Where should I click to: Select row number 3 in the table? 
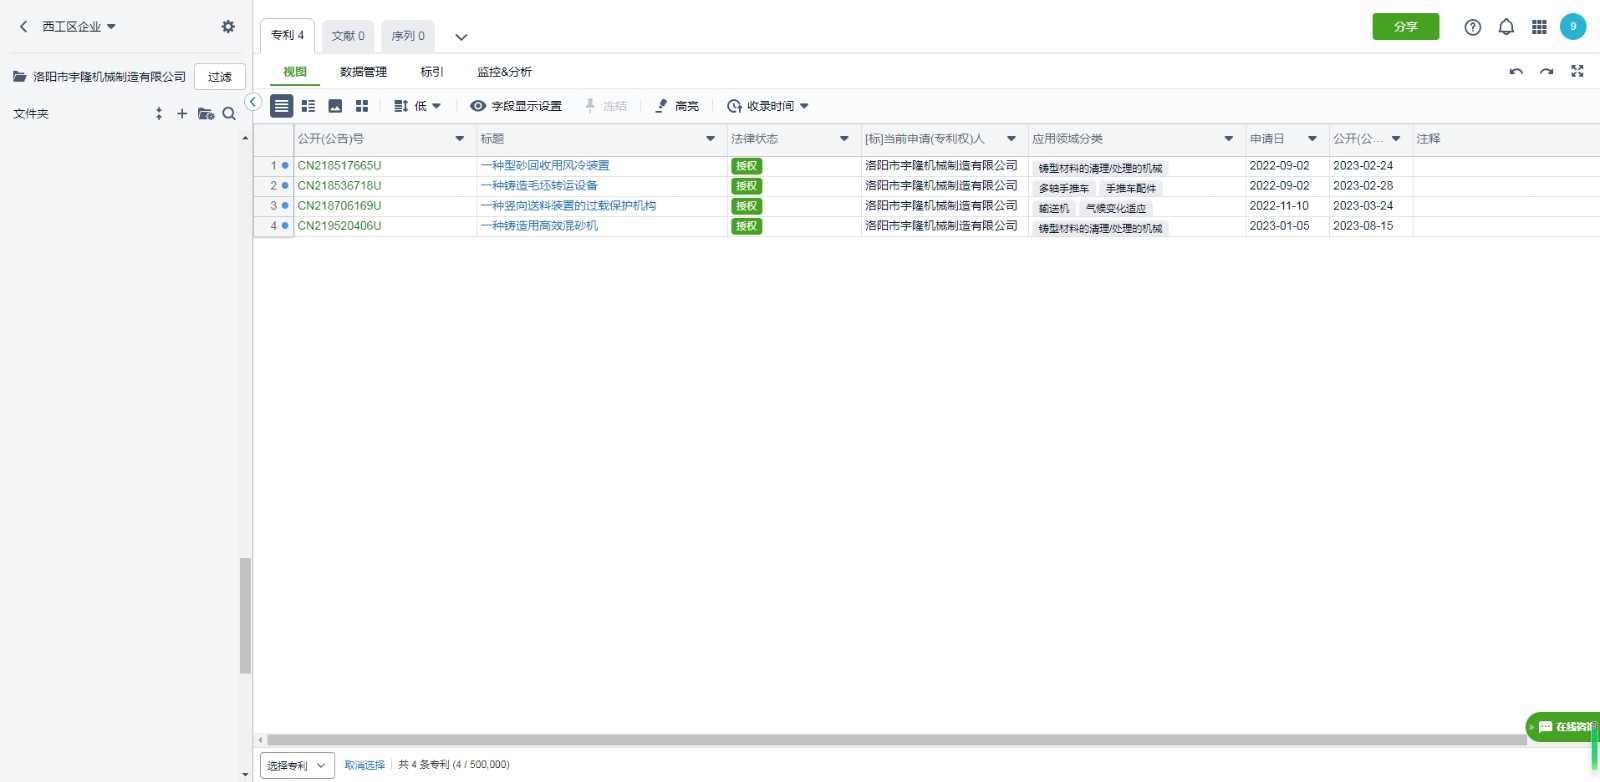[x=273, y=206]
